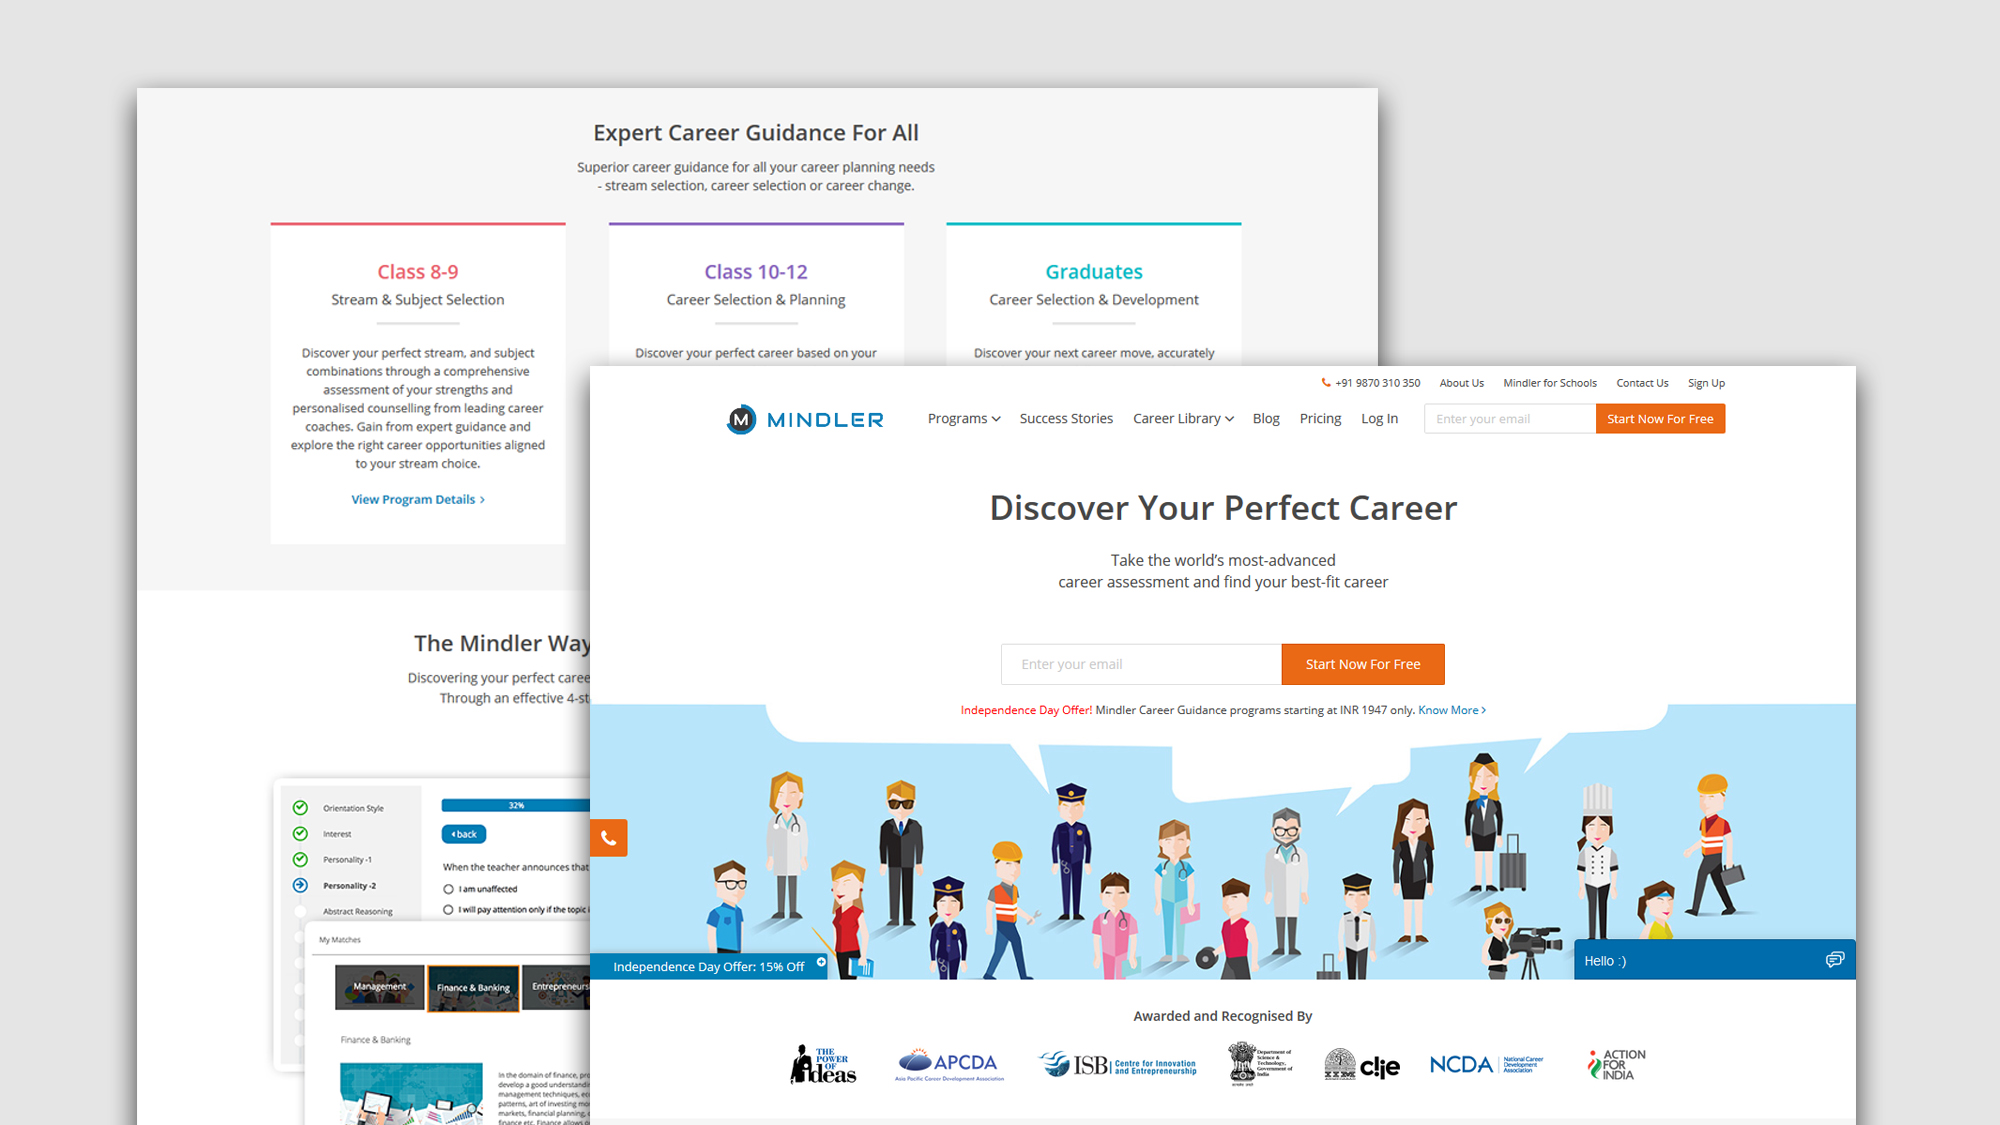Click the arrow icon beside Personality -2

coord(300,885)
